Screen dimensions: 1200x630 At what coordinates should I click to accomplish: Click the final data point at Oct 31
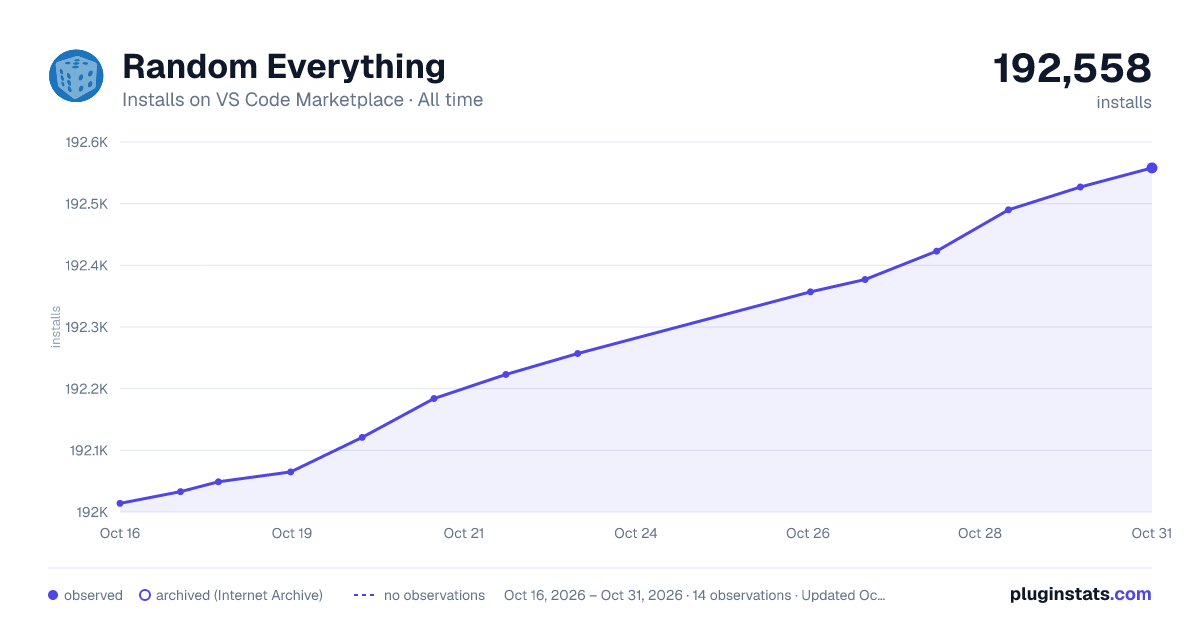(1152, 168)
